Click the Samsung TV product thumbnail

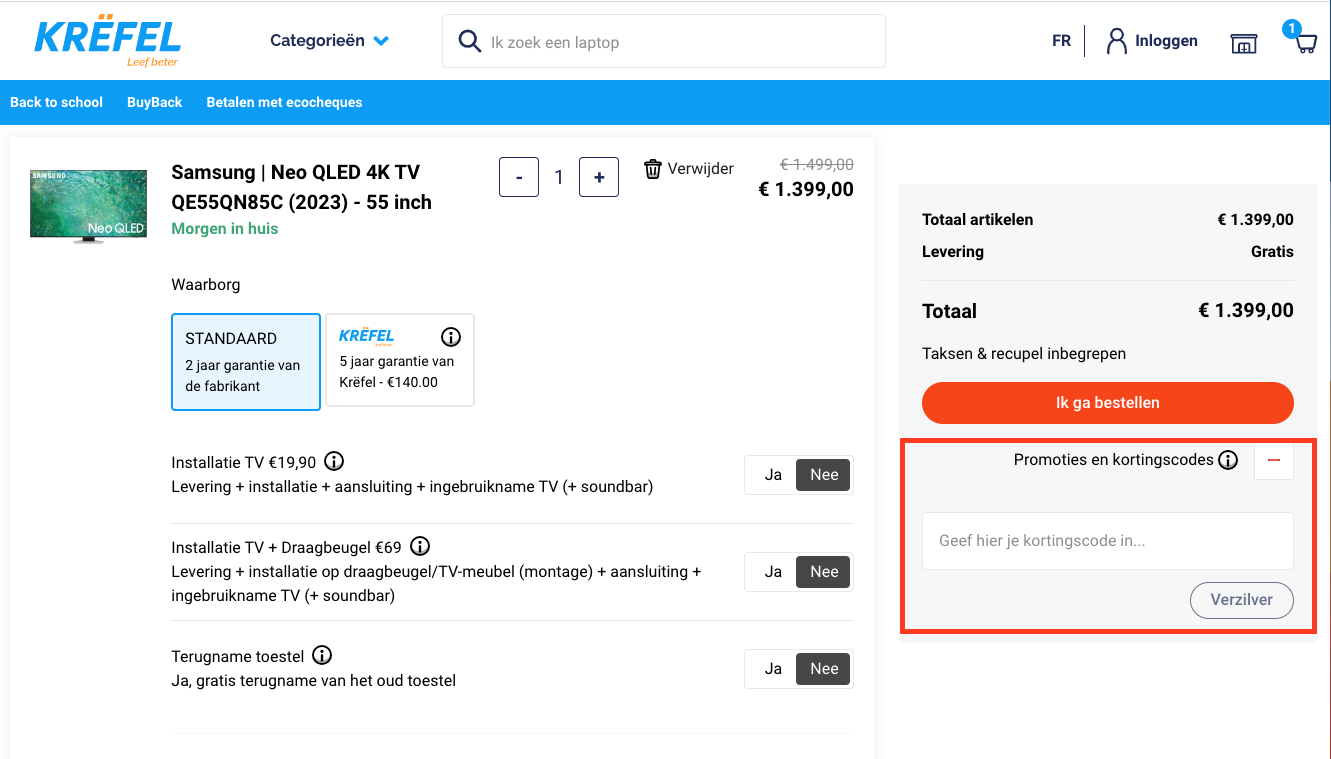[88, 206]
